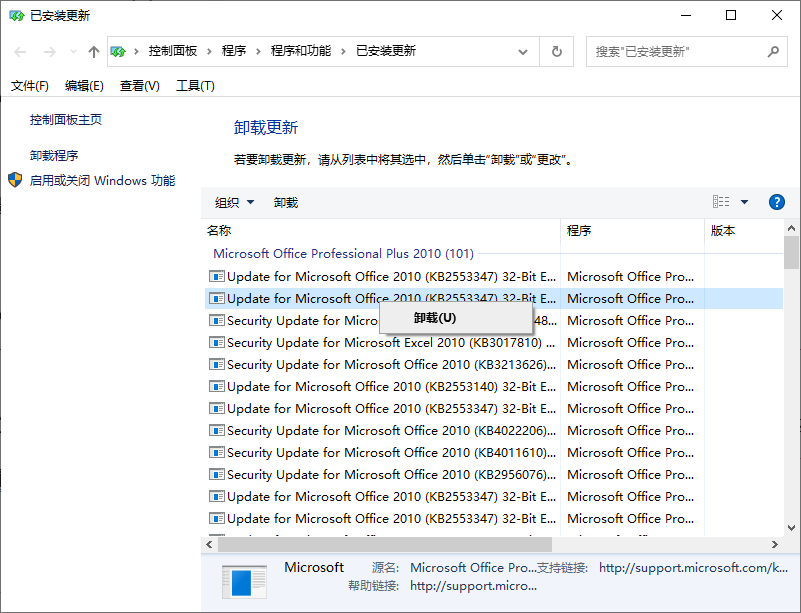Open the 帮助链接 URL in details pane
Screen dimensions: 801x613
[x=474, y=585]
